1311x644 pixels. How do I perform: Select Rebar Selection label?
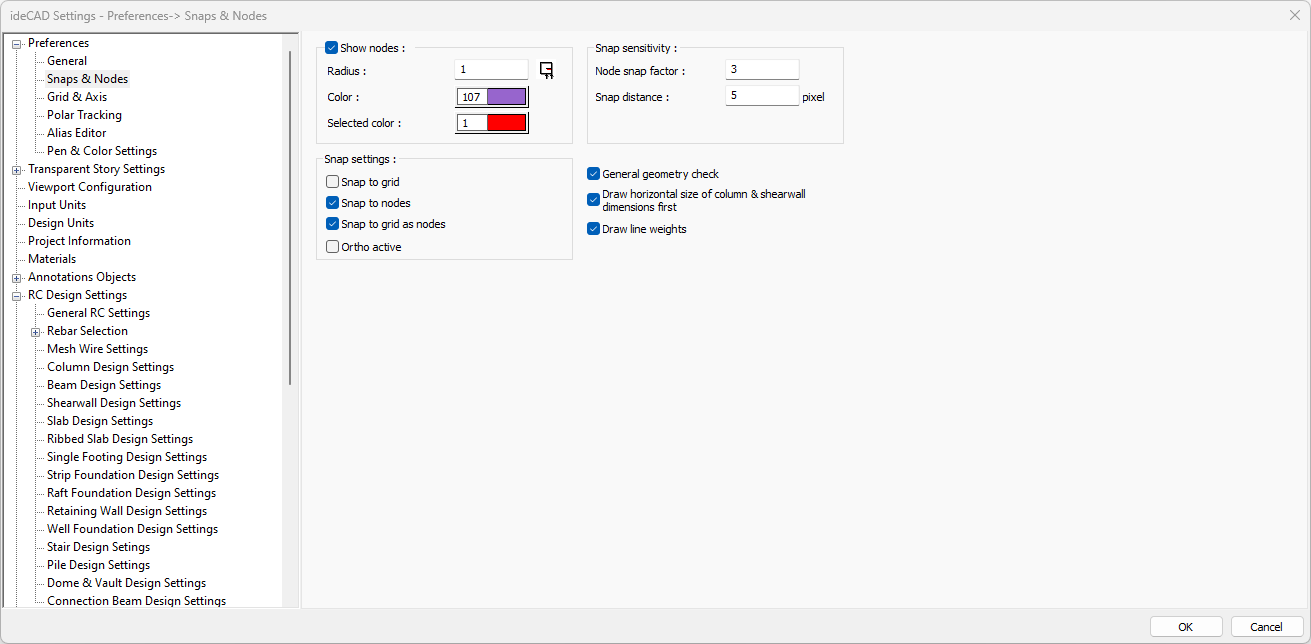point(87,331)
